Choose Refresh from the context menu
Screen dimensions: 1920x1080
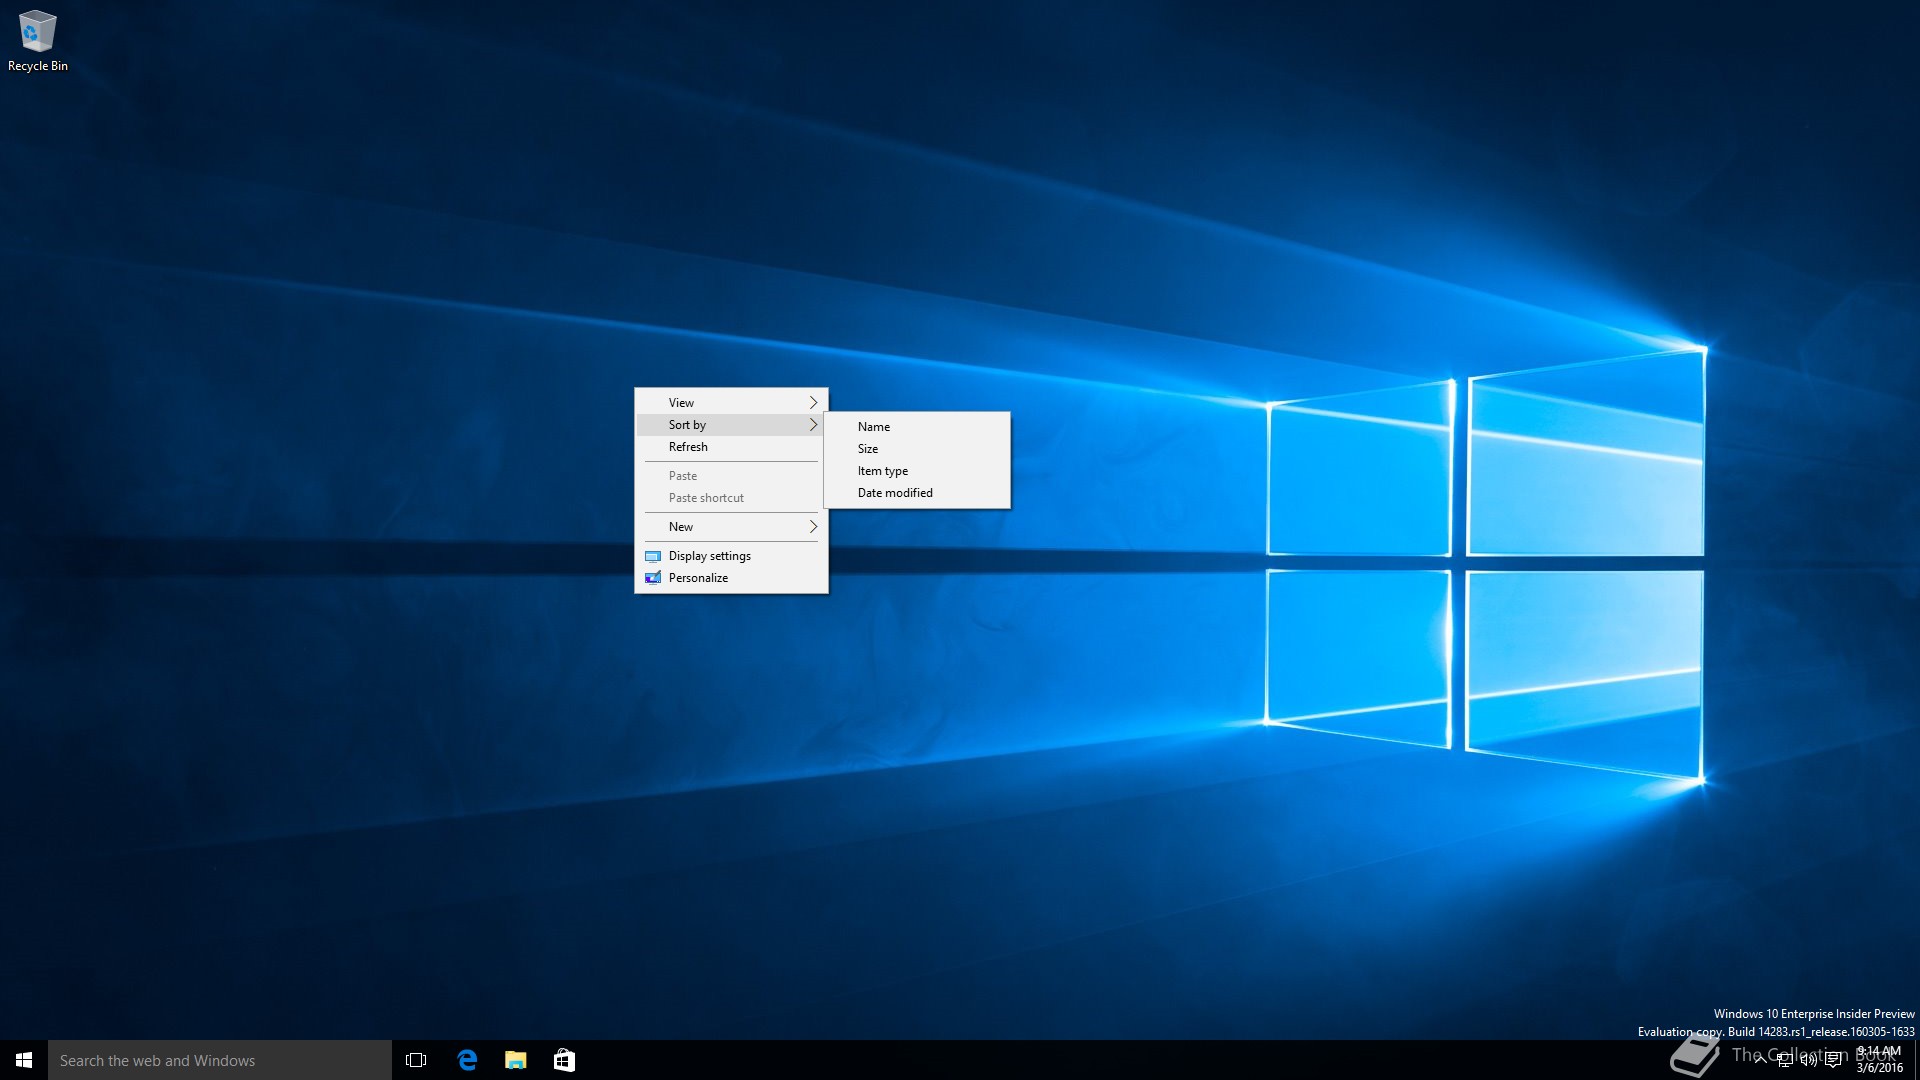coord(731,447)
